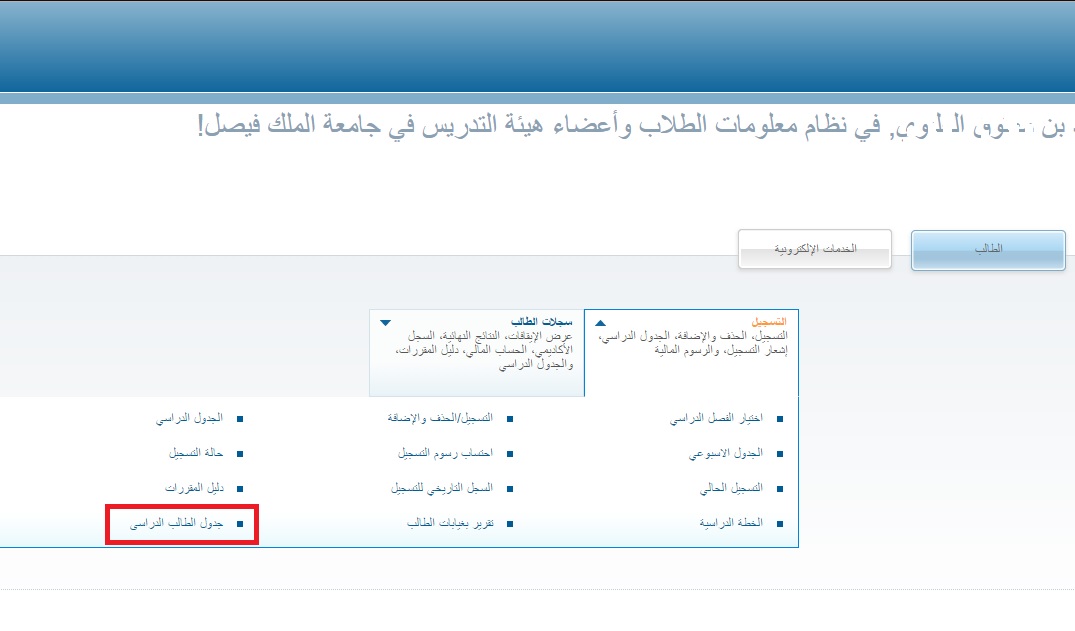This screenshot has width=1075, height=631.
Task: Browse دليل المقررات
Action: (x=193, y=488)
